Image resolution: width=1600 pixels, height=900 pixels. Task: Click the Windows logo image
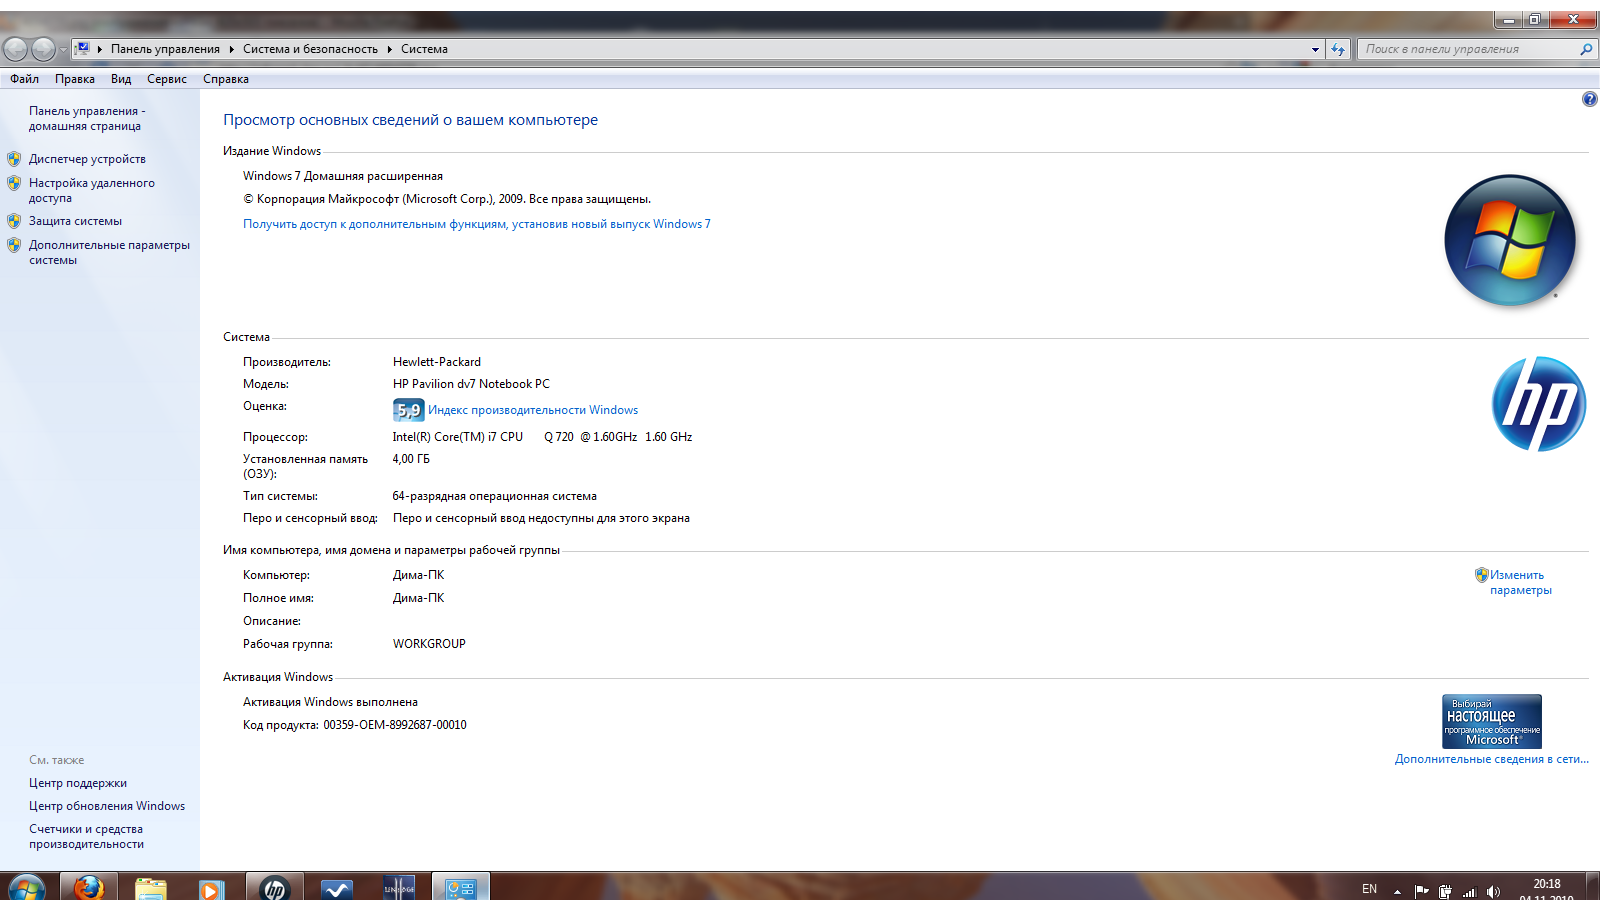pos(1510,241)
